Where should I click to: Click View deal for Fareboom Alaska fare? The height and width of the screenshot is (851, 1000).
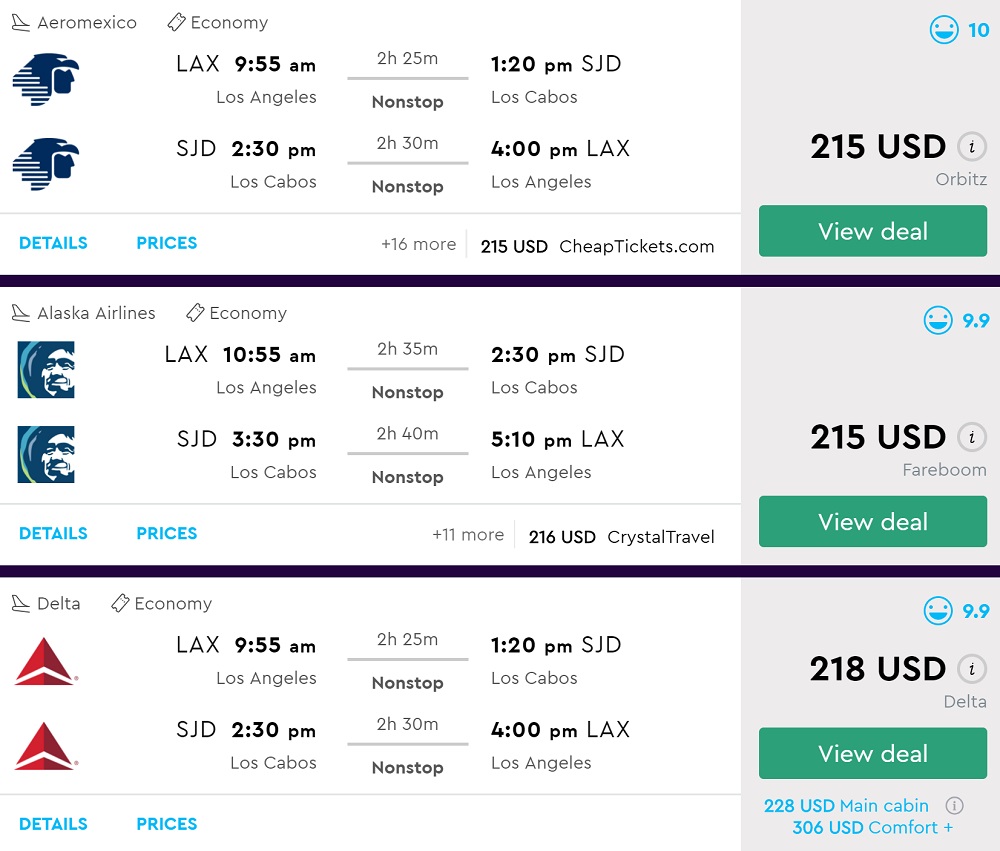pyautogui.click(x=872, y=522)
